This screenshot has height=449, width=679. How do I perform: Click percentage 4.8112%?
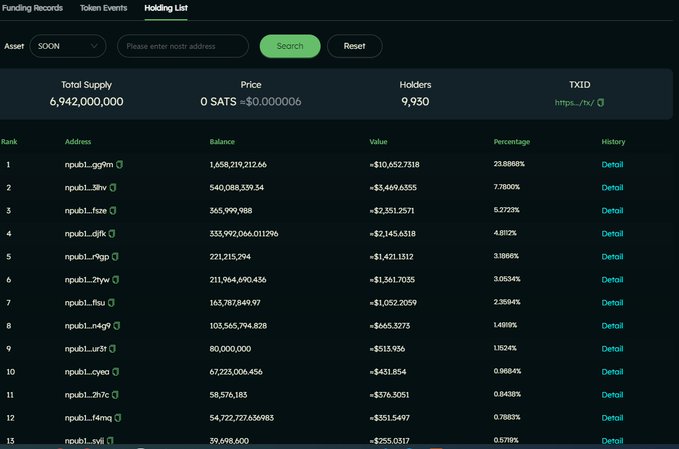click(x=505, y=233)
